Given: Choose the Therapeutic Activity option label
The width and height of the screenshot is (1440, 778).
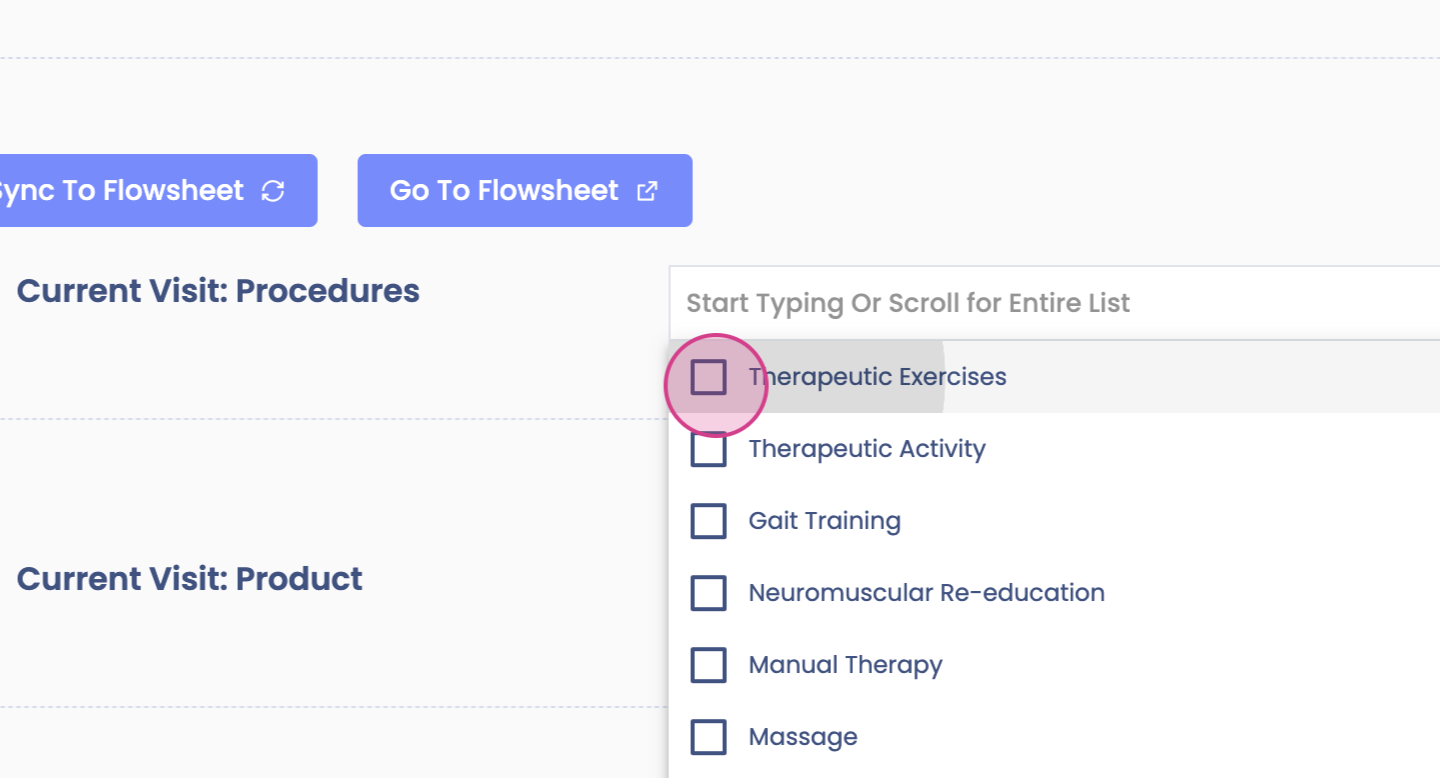Looking at the screenshot, I should (x=867, y=449).
